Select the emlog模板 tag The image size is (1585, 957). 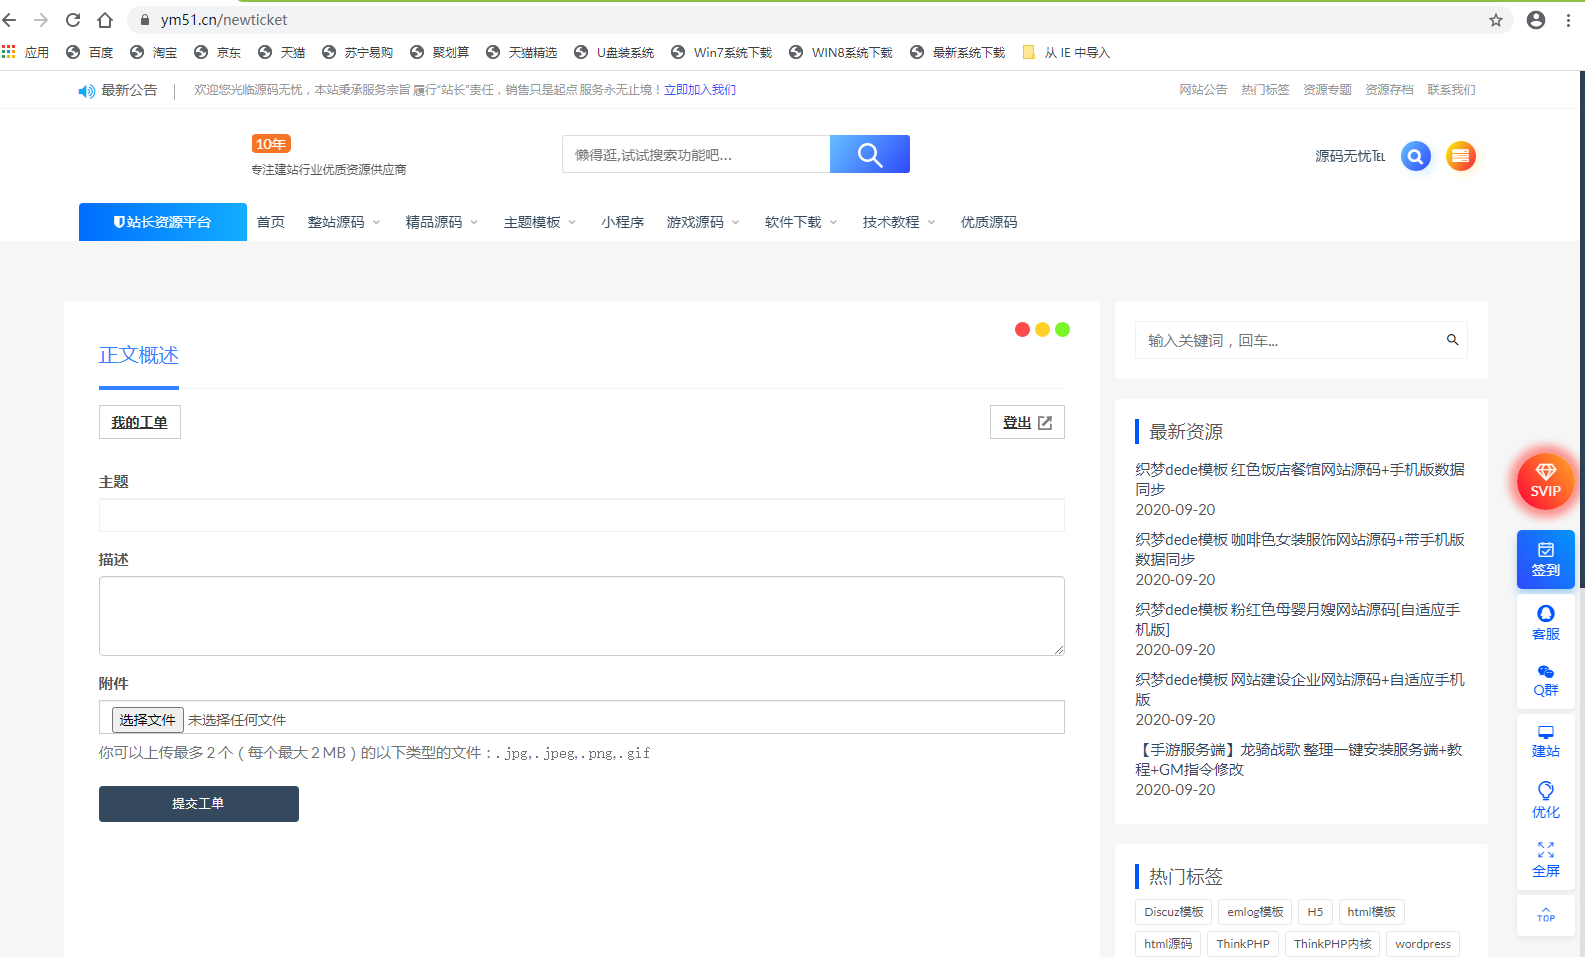(1255, 912)
